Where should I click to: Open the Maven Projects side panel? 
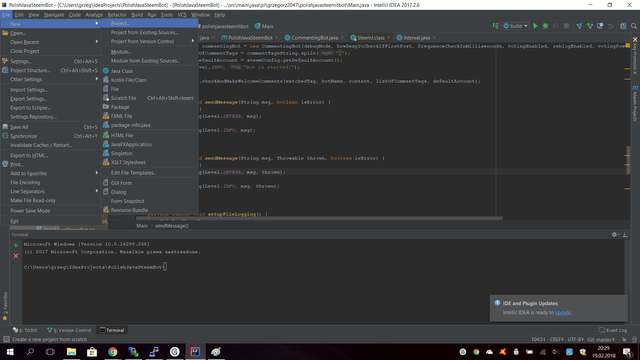point(635,103)
